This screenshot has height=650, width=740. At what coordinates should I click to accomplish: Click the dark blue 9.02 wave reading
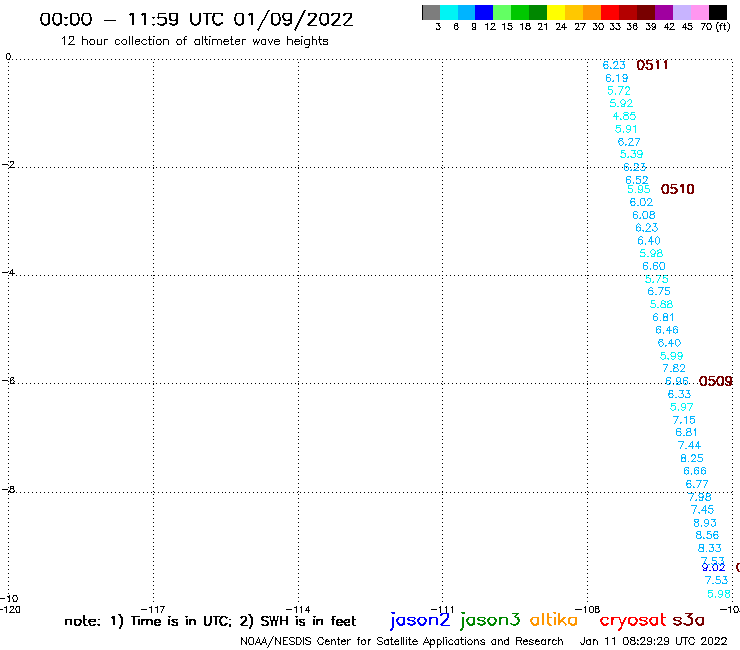click(x=713, y=567)
